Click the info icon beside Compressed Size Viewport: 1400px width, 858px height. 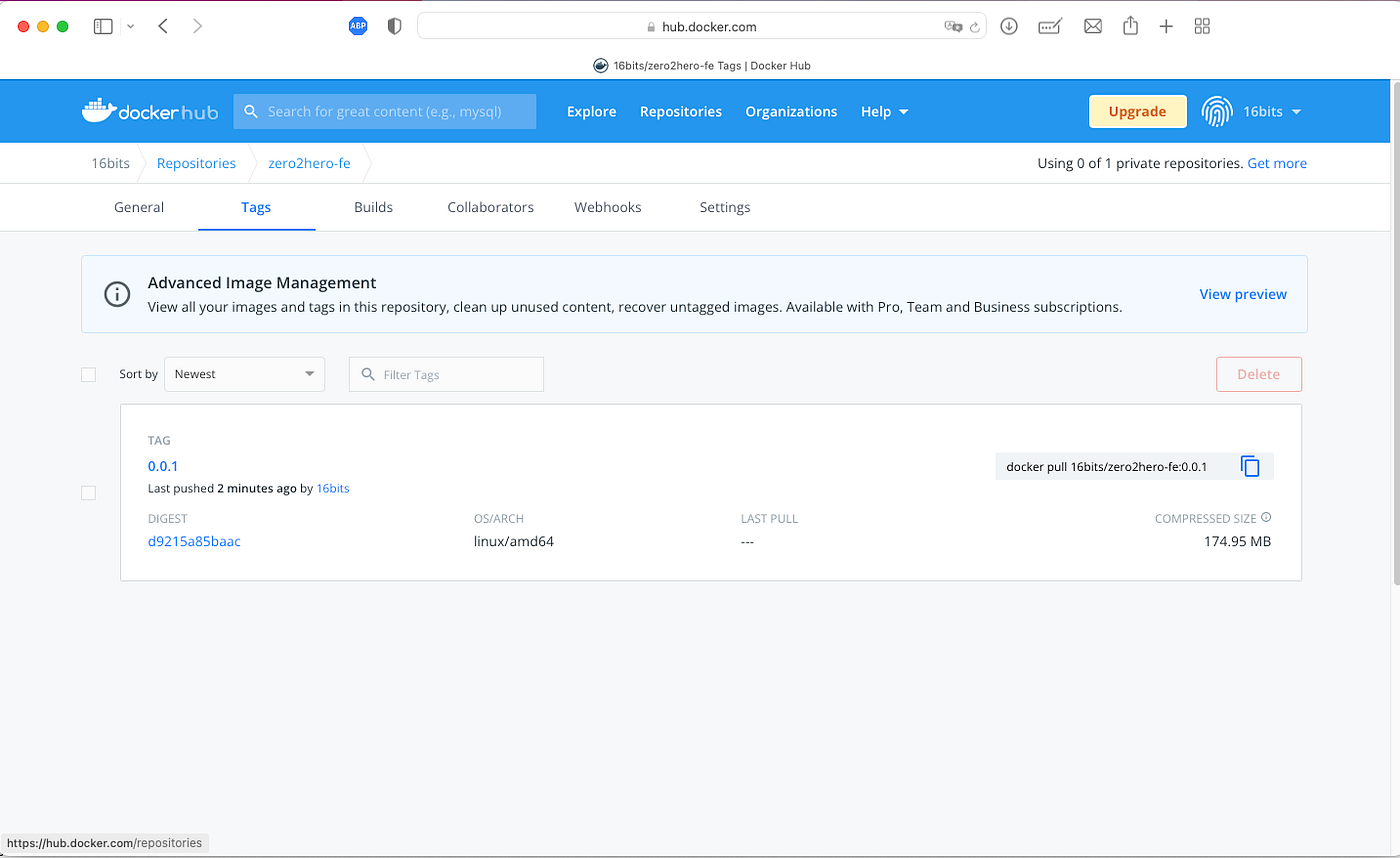tap(1266, 517)
